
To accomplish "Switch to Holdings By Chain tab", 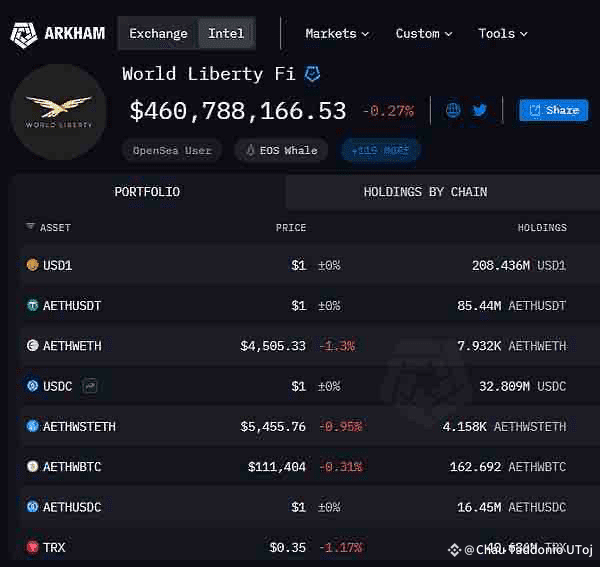I will [426, 192].
